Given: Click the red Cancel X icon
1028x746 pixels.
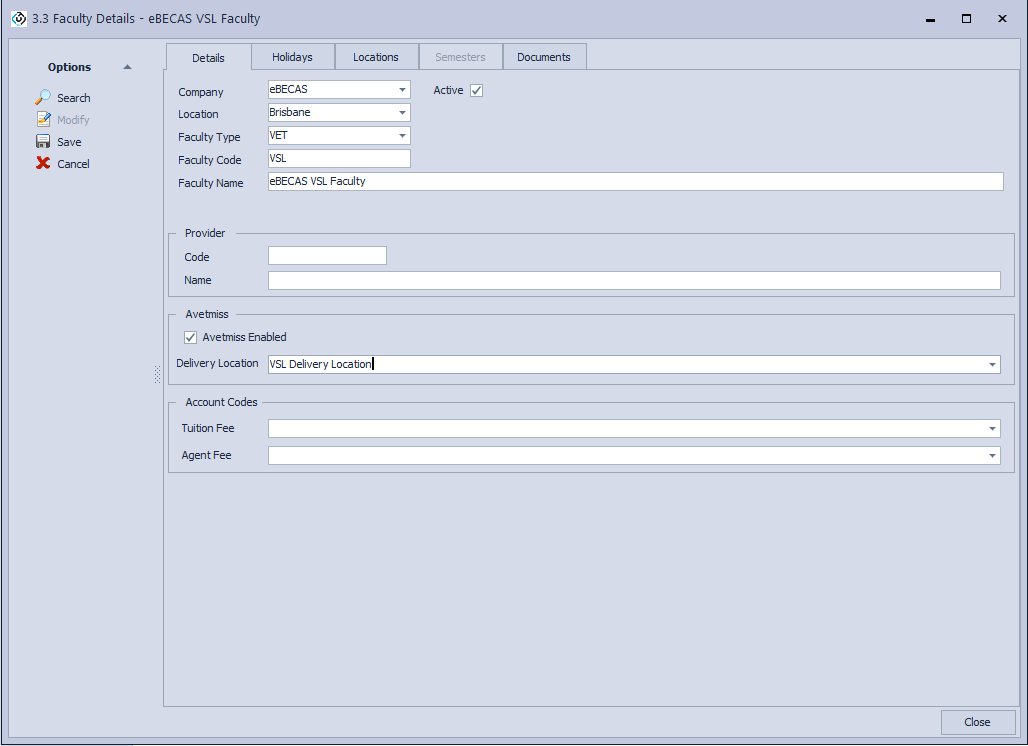Looking at the screenshot, I should click(43, 164).
